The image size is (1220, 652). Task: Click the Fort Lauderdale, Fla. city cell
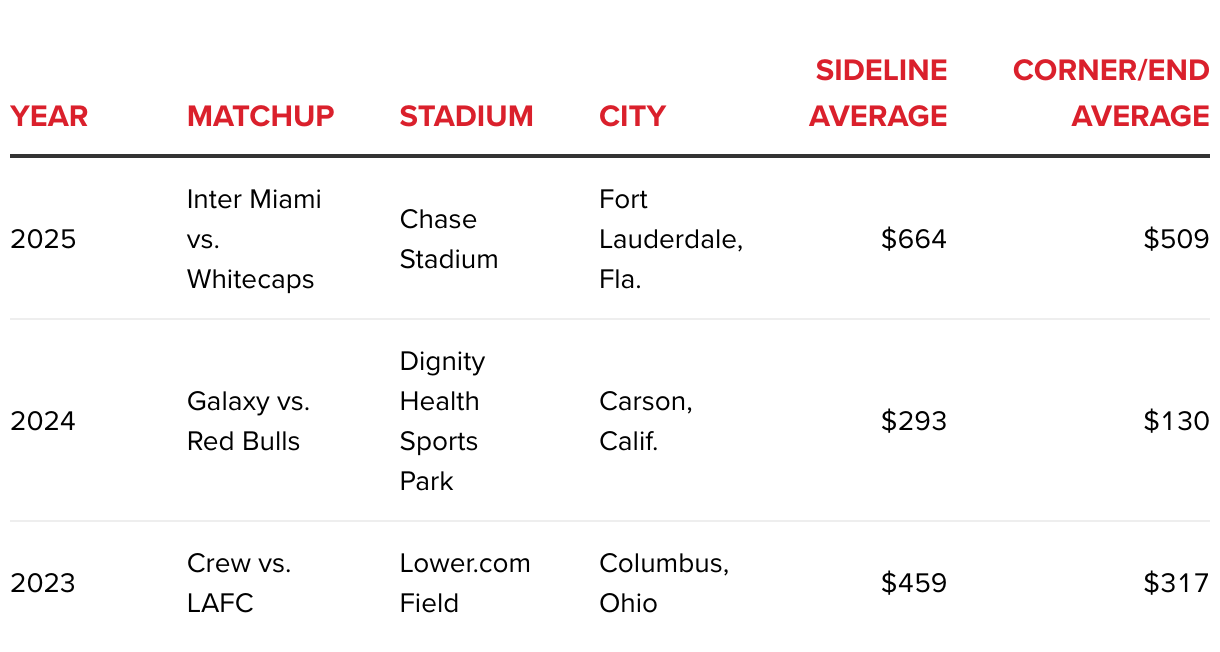point(671,239)
